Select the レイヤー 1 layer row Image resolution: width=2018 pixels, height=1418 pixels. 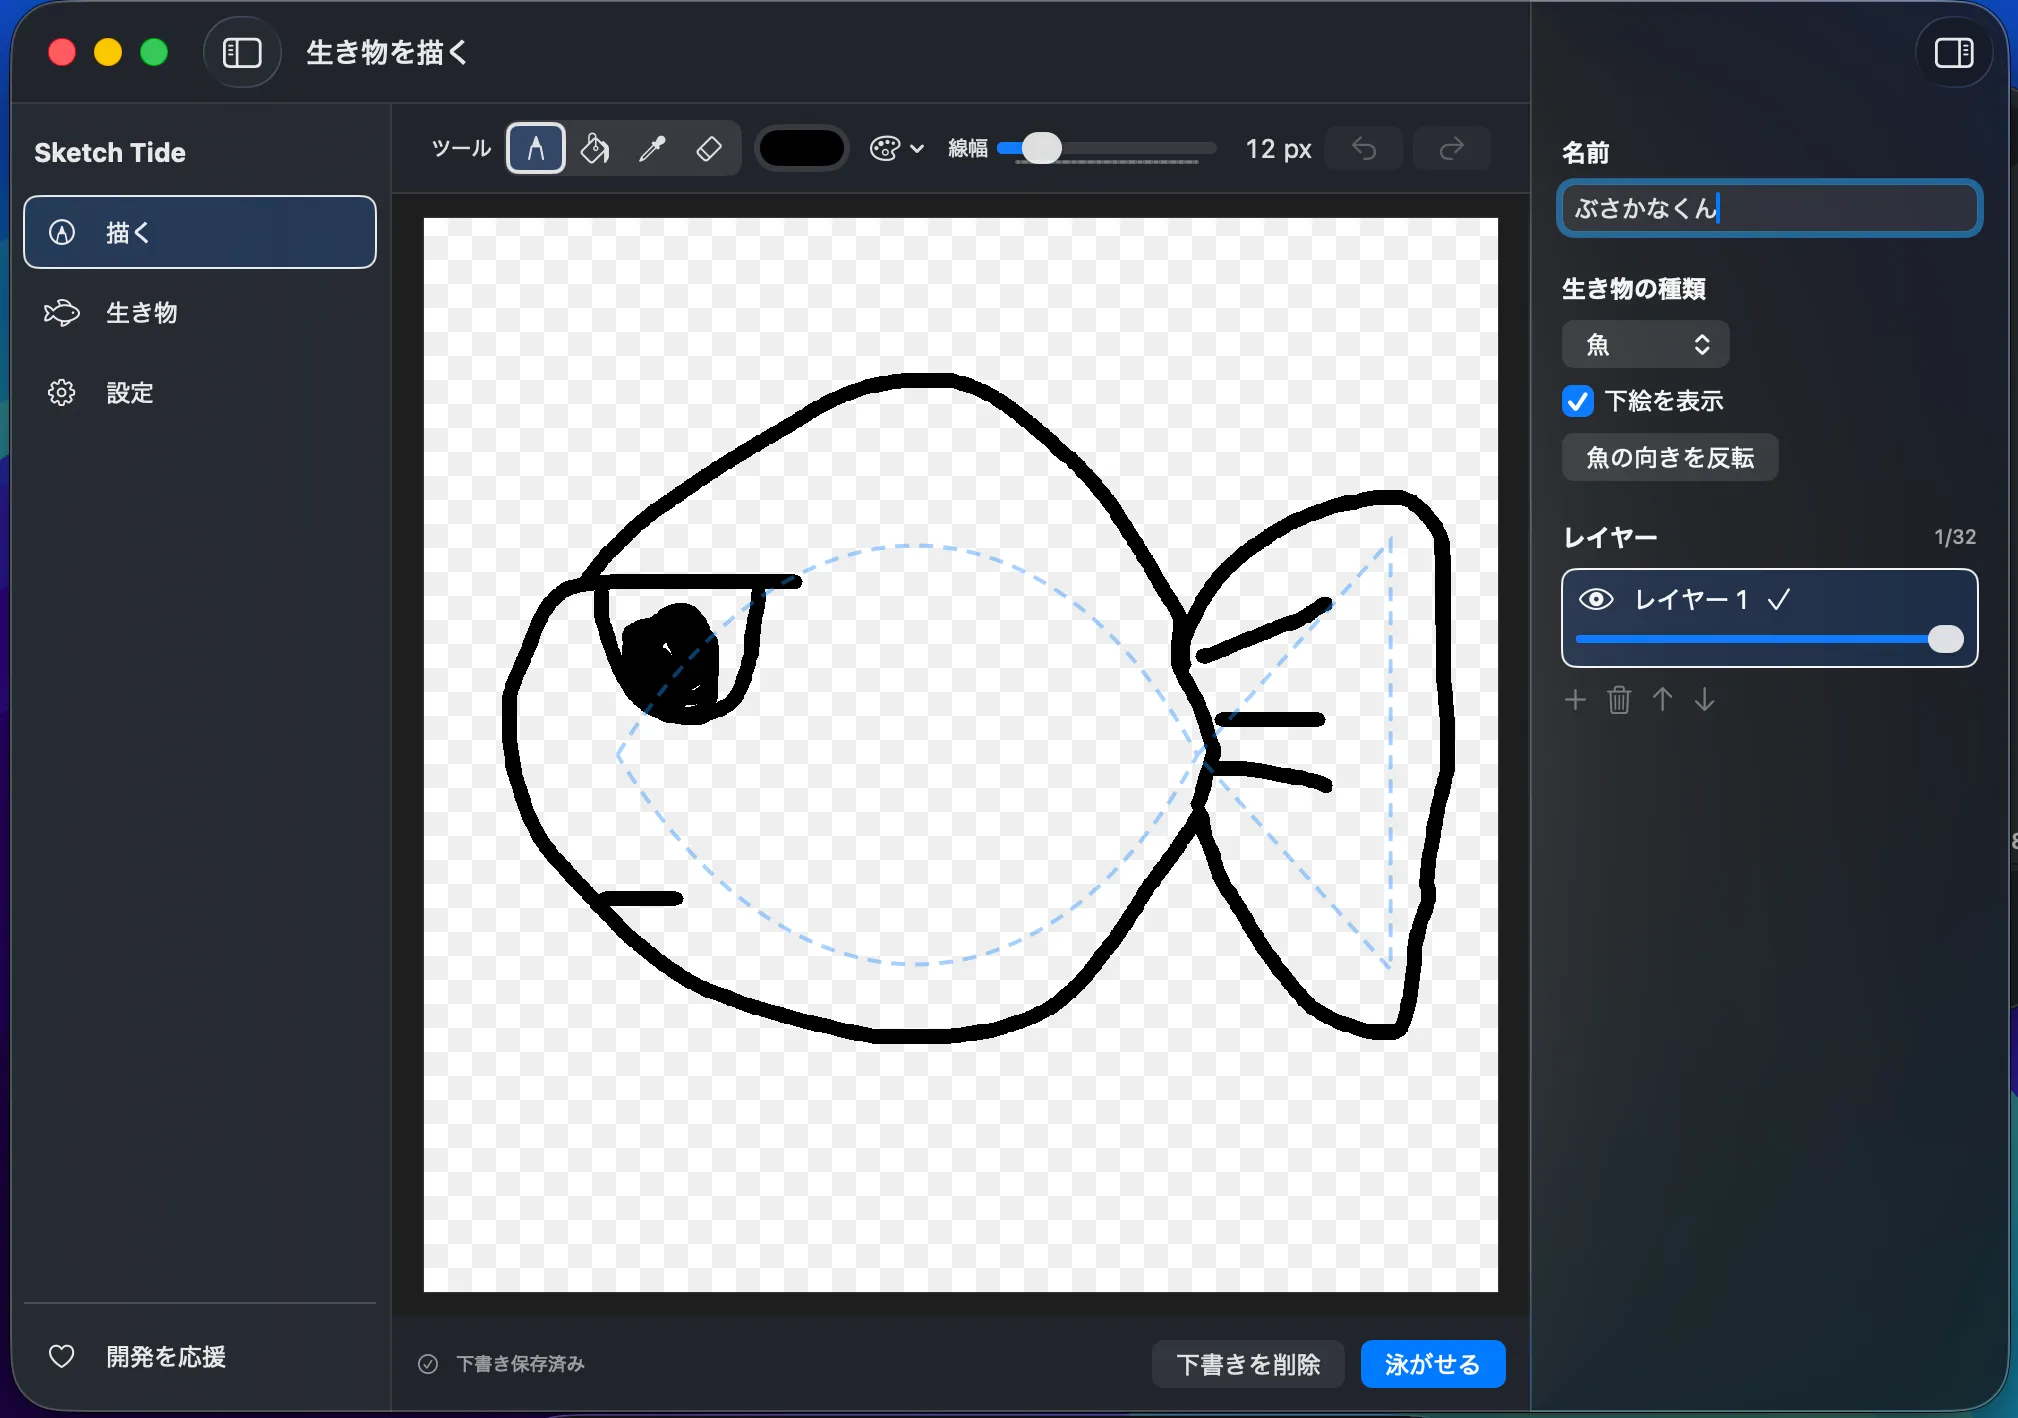1769,617
